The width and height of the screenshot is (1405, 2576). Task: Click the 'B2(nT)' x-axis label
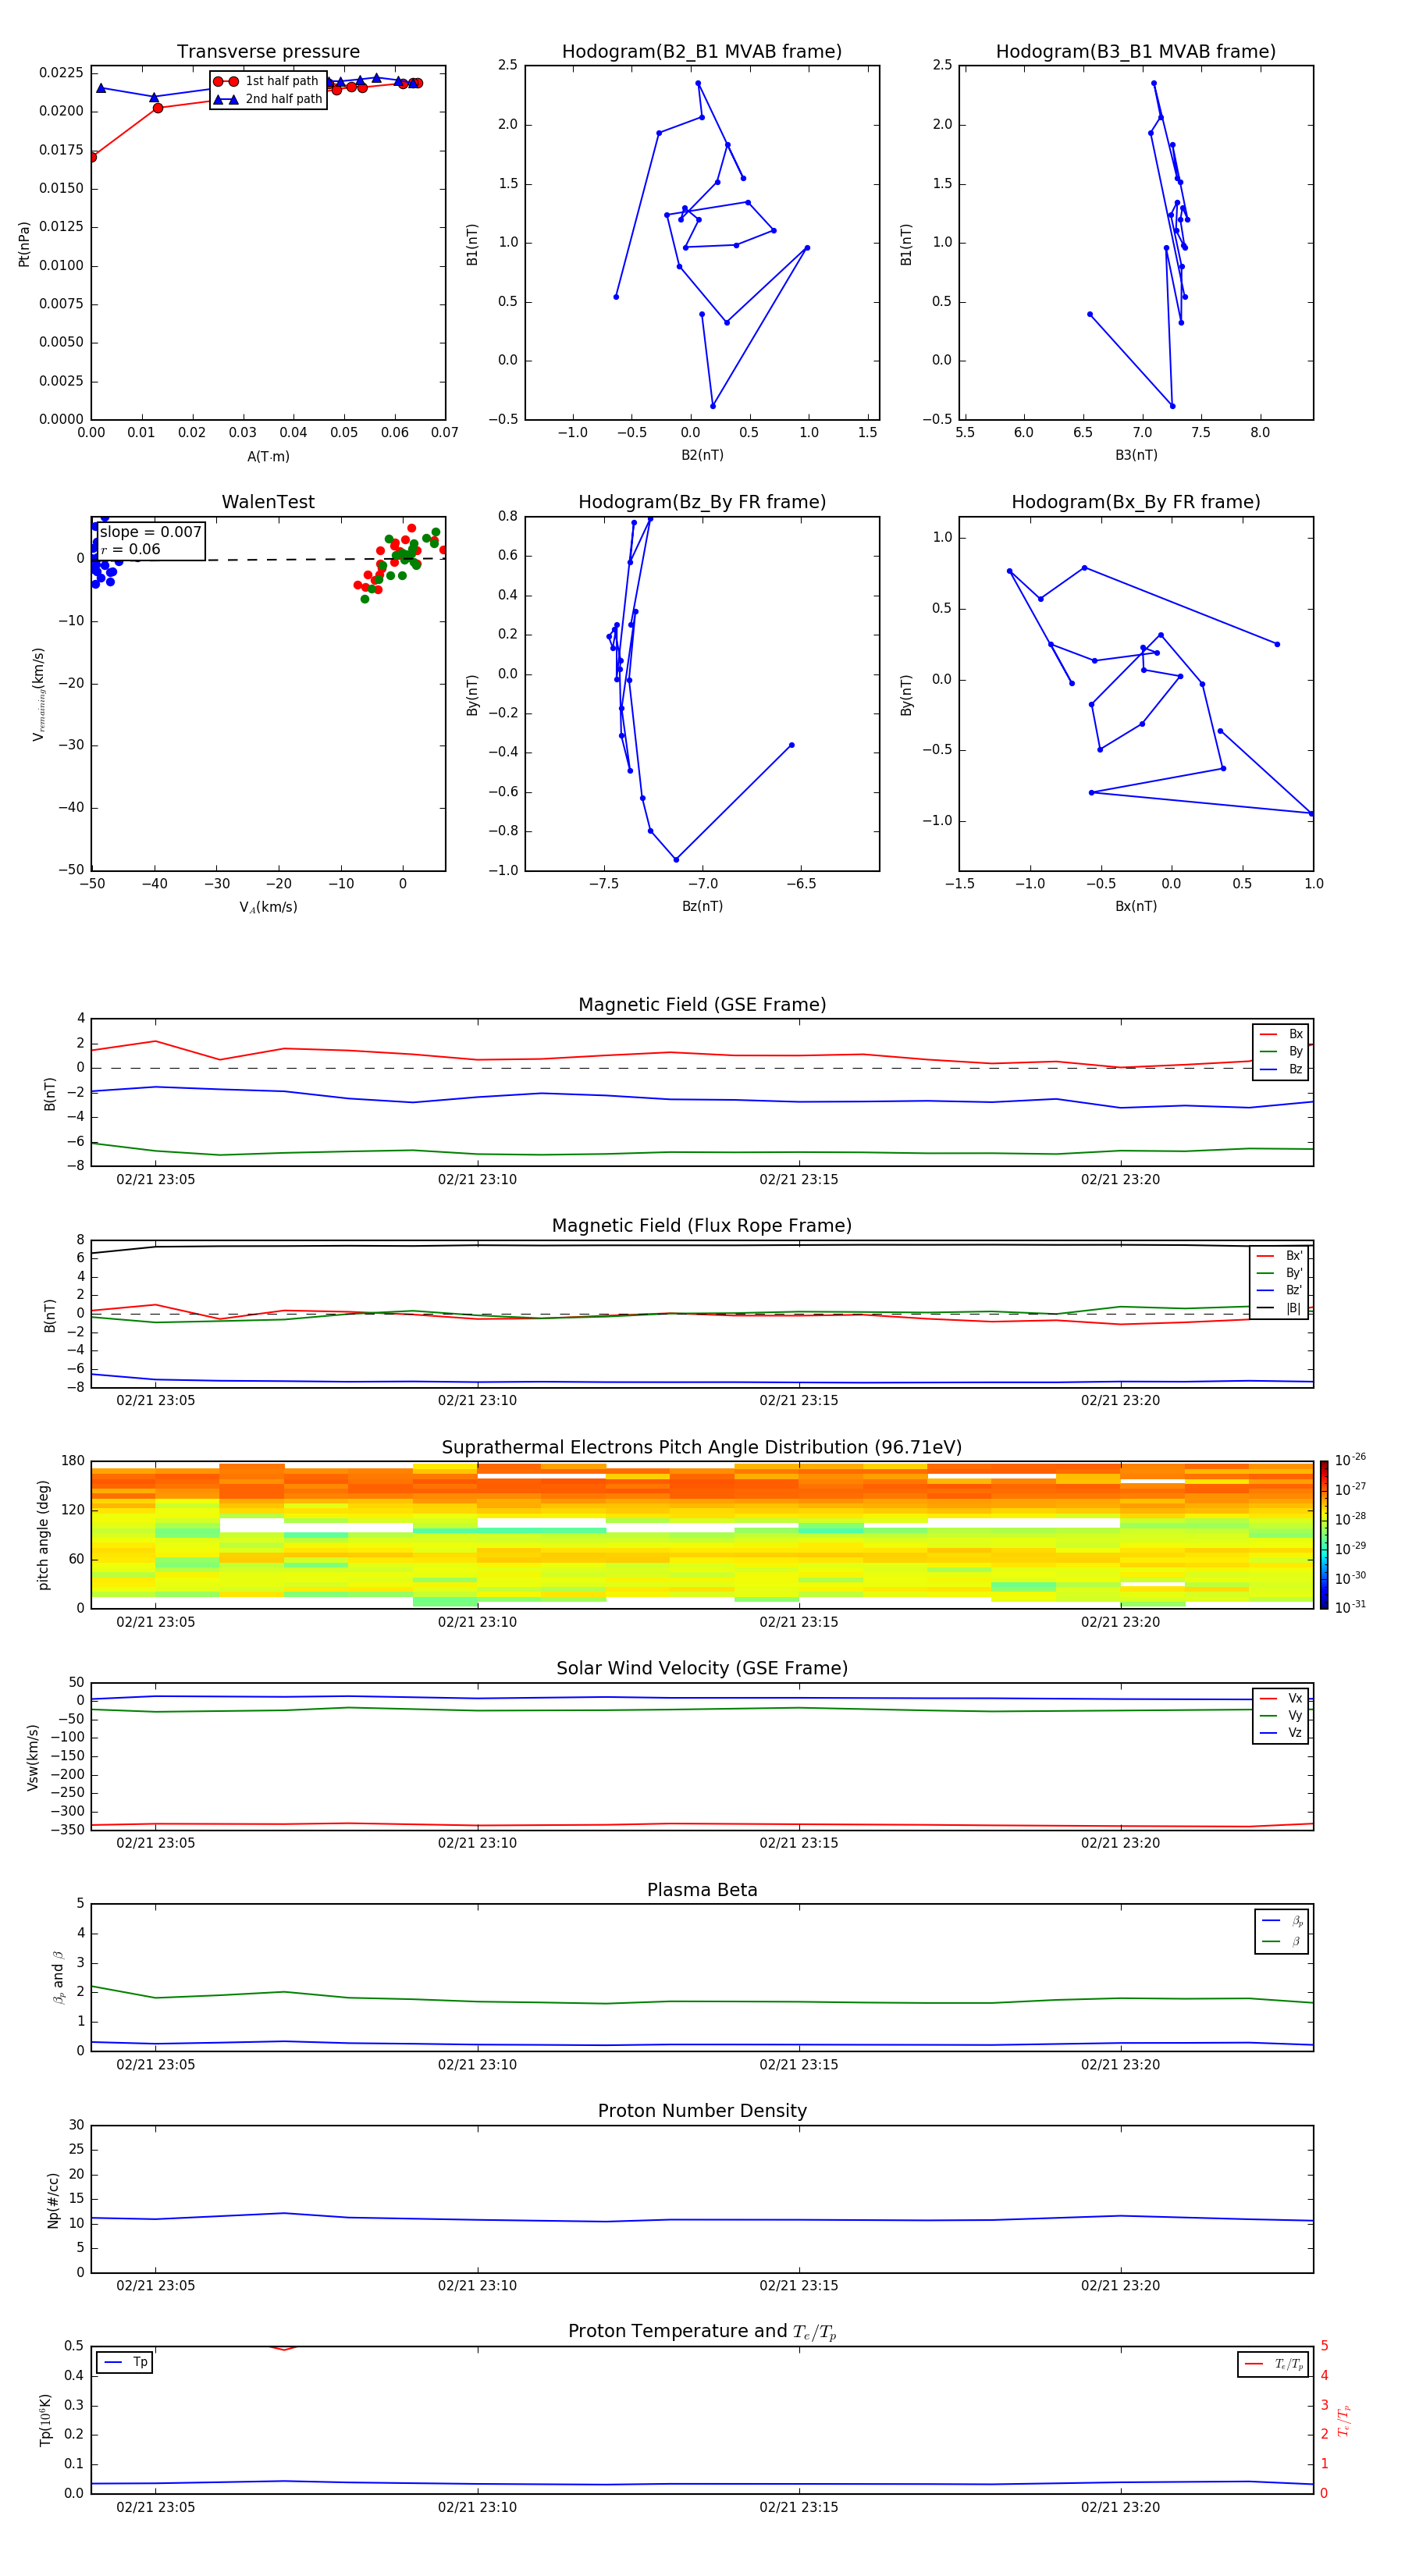[x=702, y=455]
